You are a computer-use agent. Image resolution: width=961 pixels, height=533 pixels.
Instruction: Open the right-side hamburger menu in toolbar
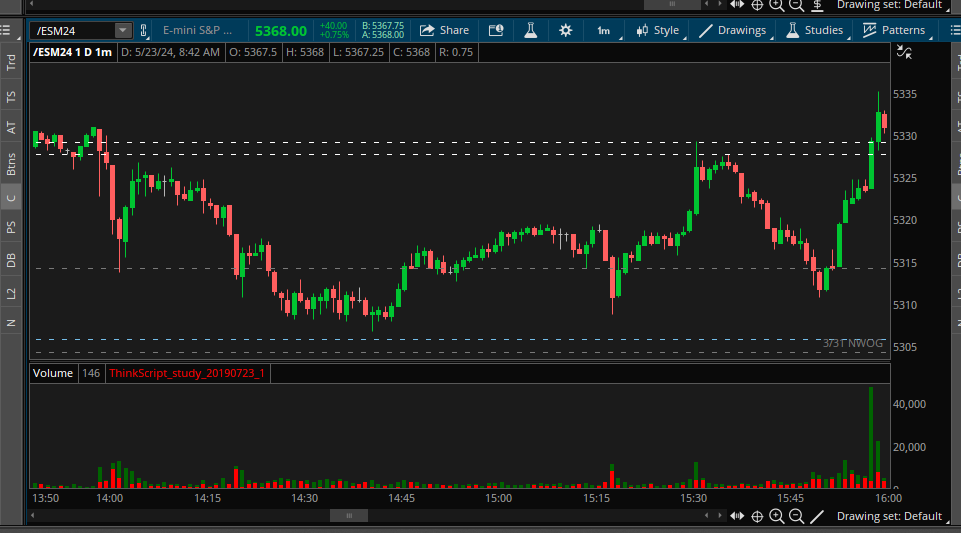click(955, 30)
